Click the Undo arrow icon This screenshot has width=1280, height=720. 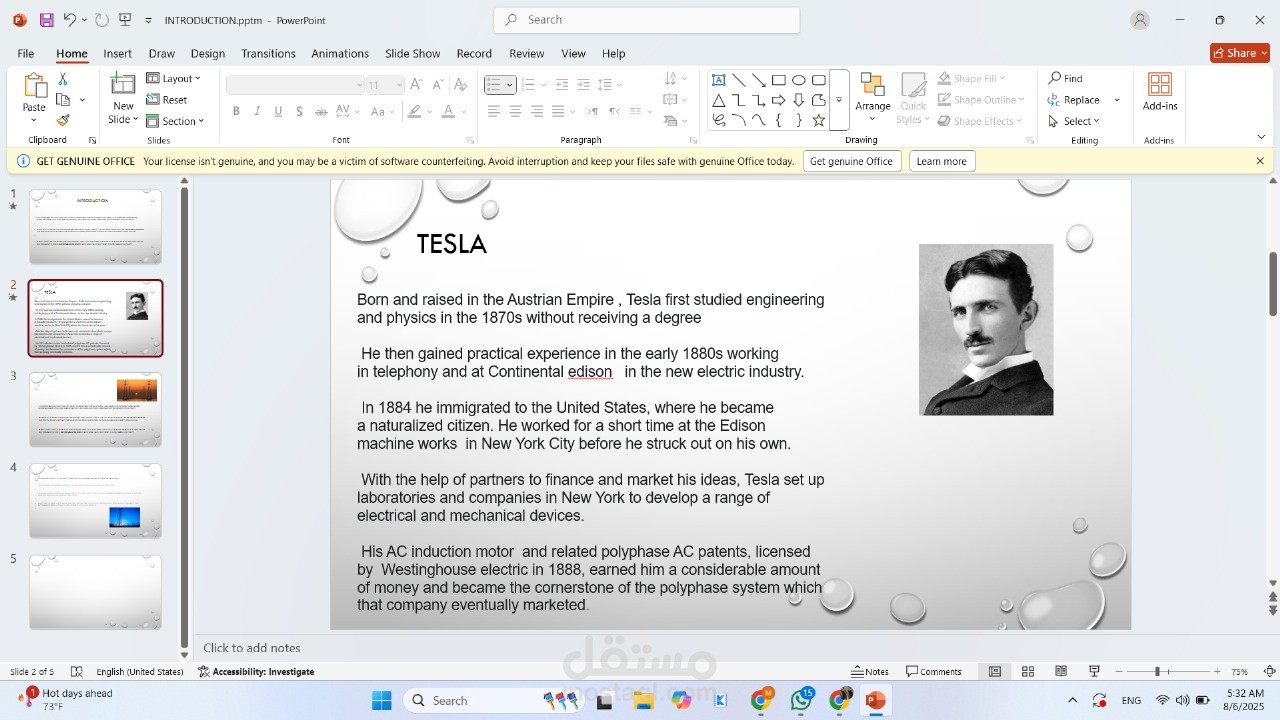69,20
